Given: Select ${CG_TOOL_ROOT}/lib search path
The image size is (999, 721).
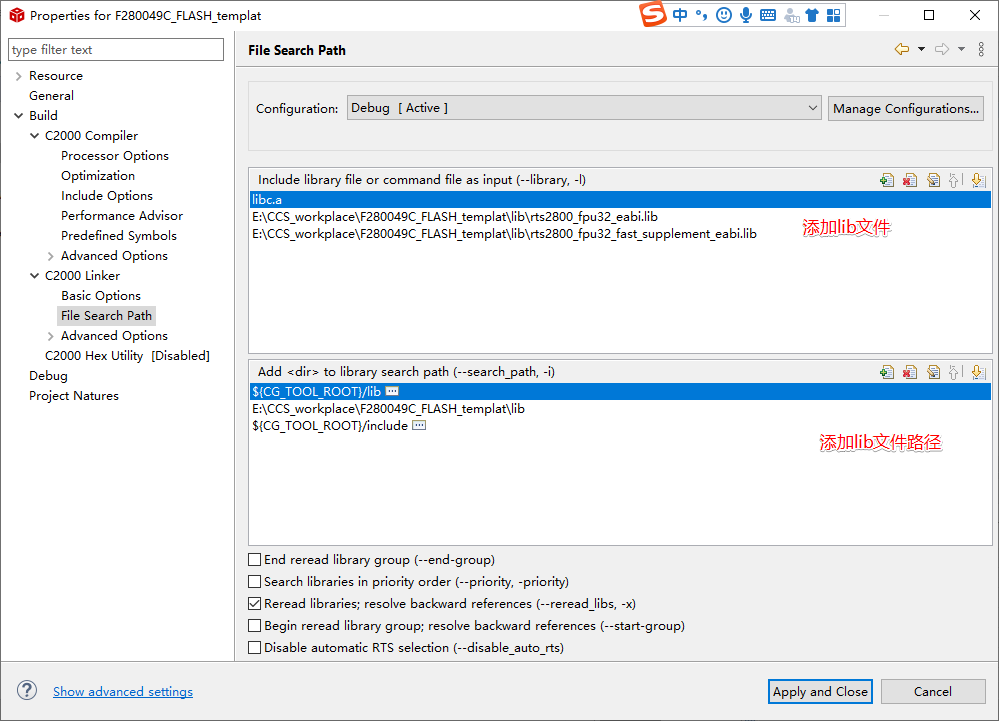Looking at the screenshot, I should click(x=621, y=391).
